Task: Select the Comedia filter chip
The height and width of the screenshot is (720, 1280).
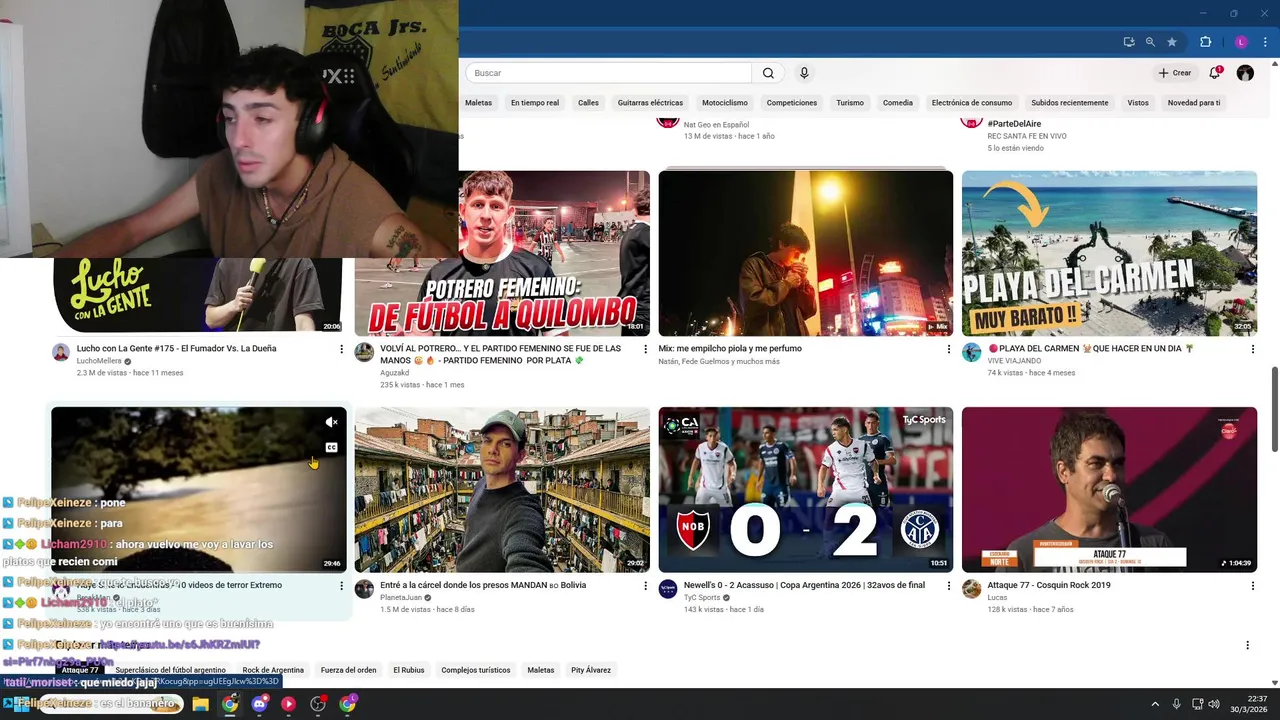Action: pos(898,102)
